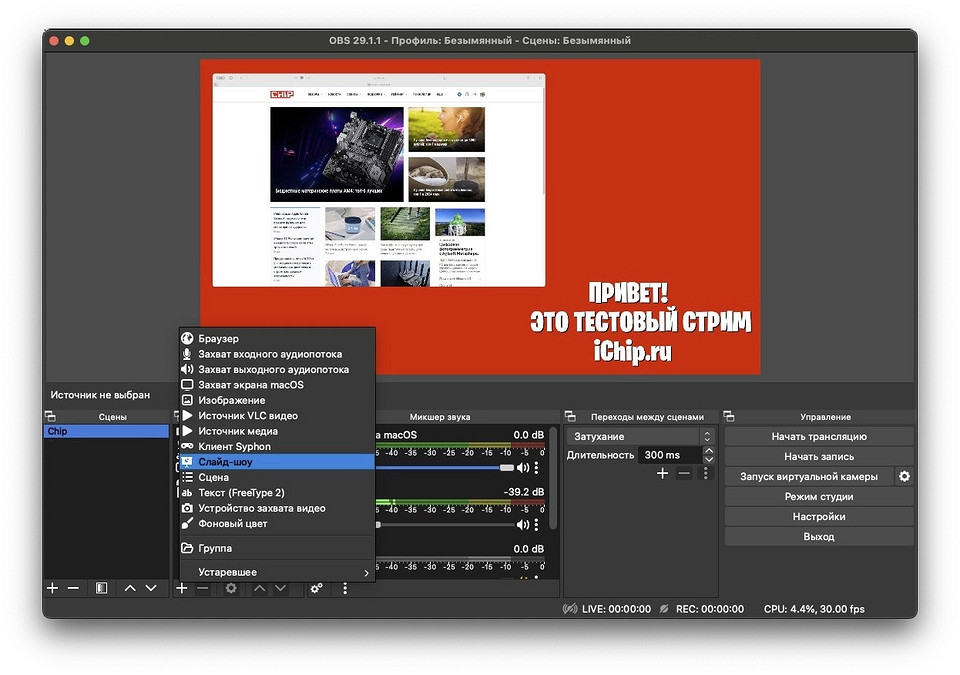Screen dimensions: 960x675
Task: Click the Начать трансляцию button
Action: click(x=818, y=437)
